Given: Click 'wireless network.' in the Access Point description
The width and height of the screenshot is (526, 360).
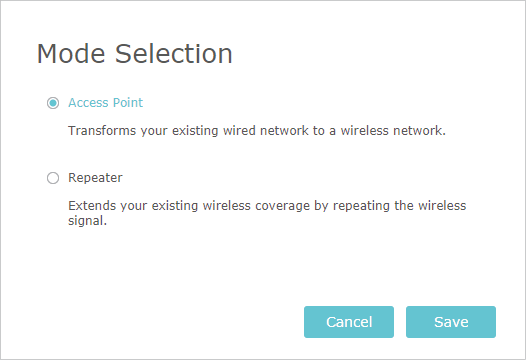Looking at the screenshot, I should point(393,131).
